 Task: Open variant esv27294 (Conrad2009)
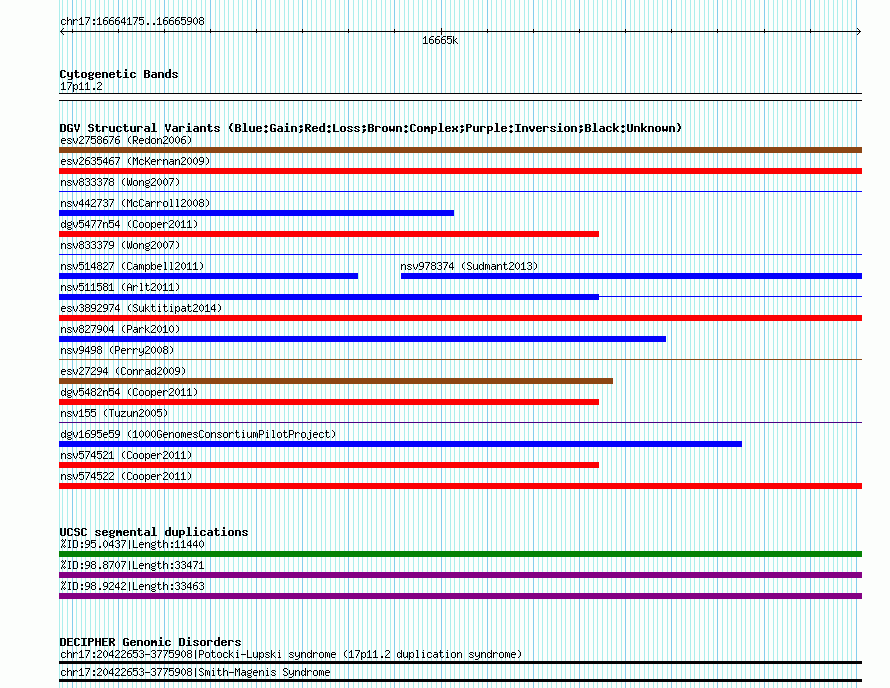tap(123, 371)
